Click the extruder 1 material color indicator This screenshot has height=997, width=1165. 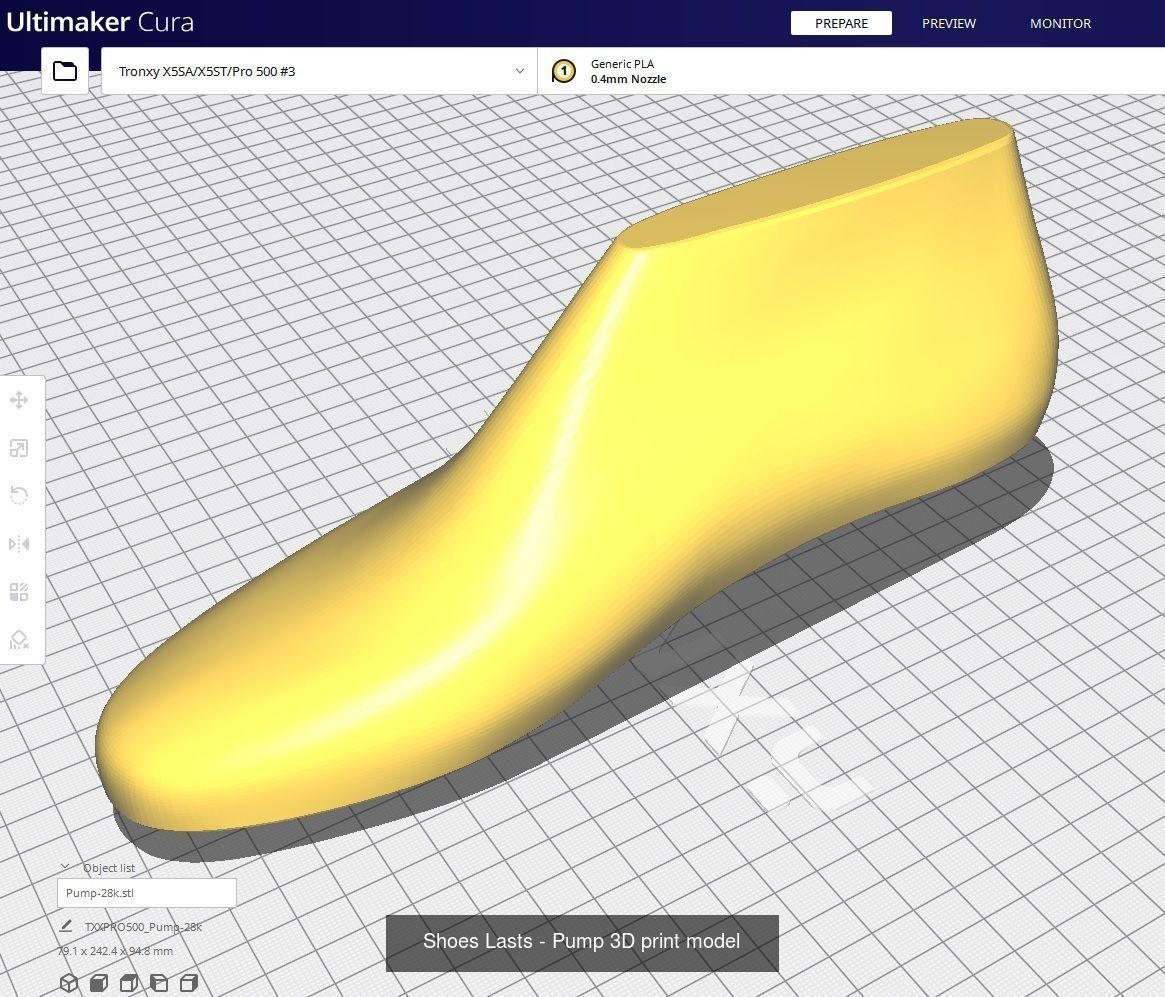(564, 70)
